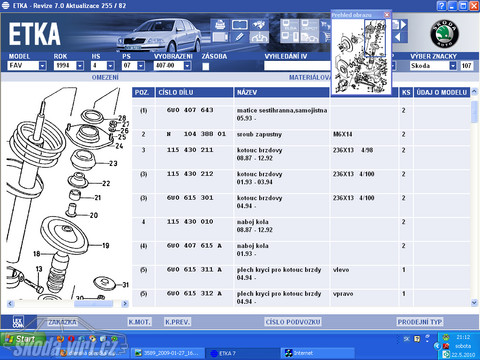Viewport: 480px width, 360px height.
Task: Click the handshake icon in toolbar
Action: (x=259, y=25)
